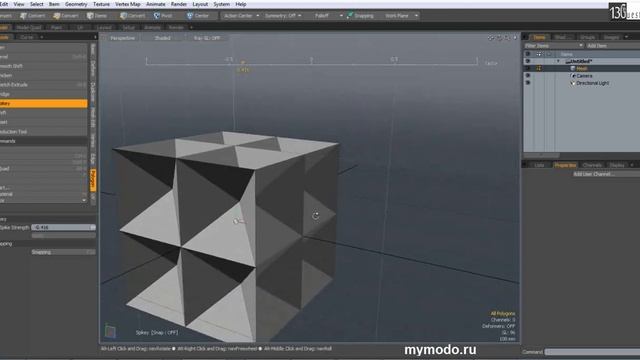Switch to the Paint layout tab
This screenshot has width=640, height=360.
coord(56,27)
